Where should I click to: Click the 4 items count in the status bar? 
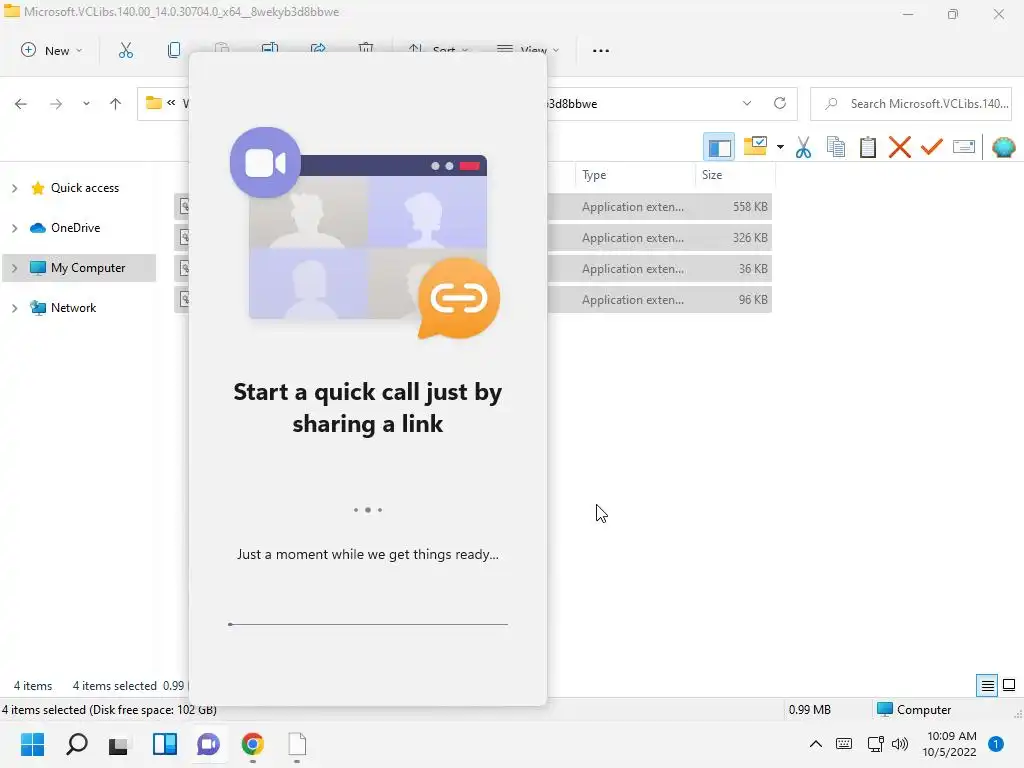click(33, 686)
